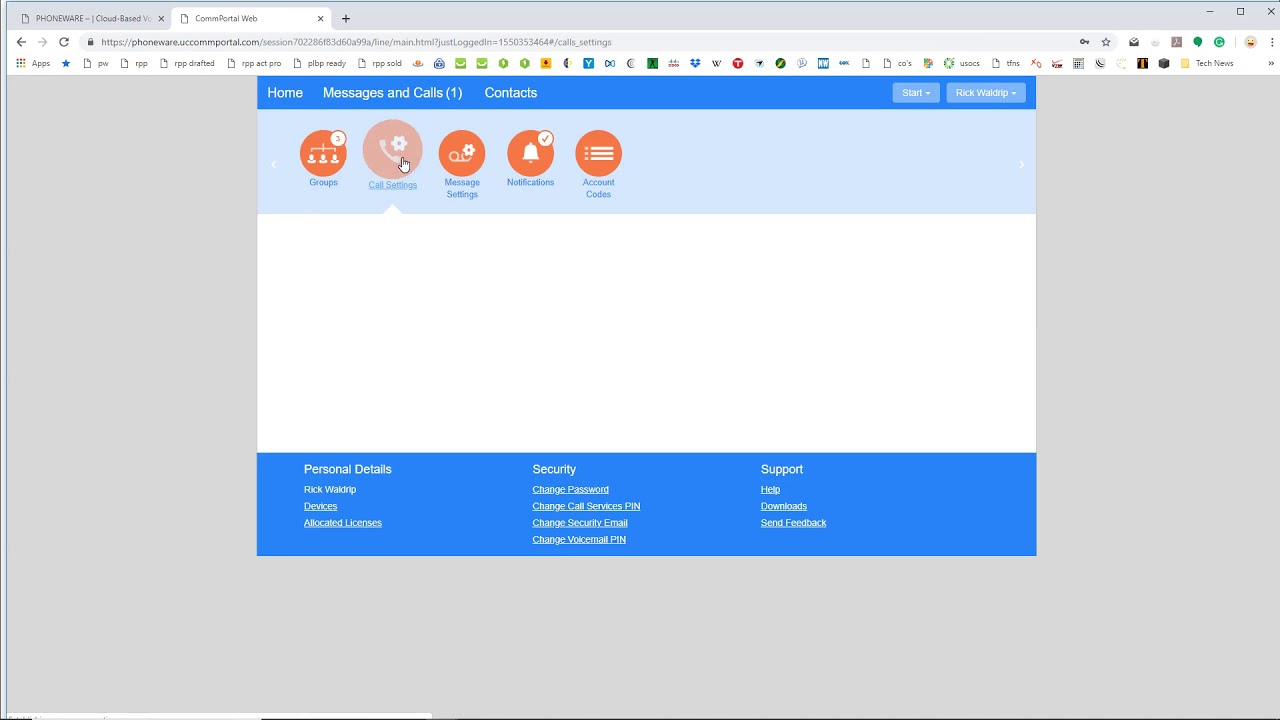The width and height of the screenshot is (1280, 720).
Task: Open the Help link
Action: pos(770,490)
